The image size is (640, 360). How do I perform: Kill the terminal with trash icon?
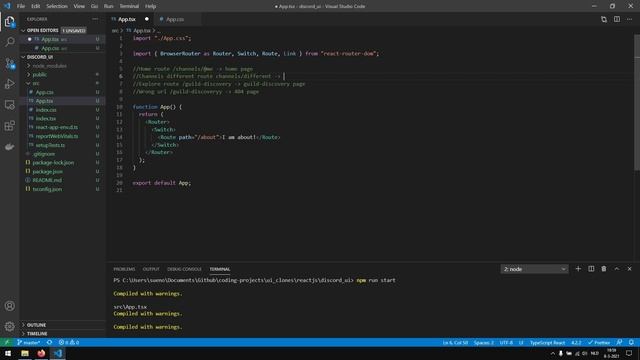click(x=604, y=269)
